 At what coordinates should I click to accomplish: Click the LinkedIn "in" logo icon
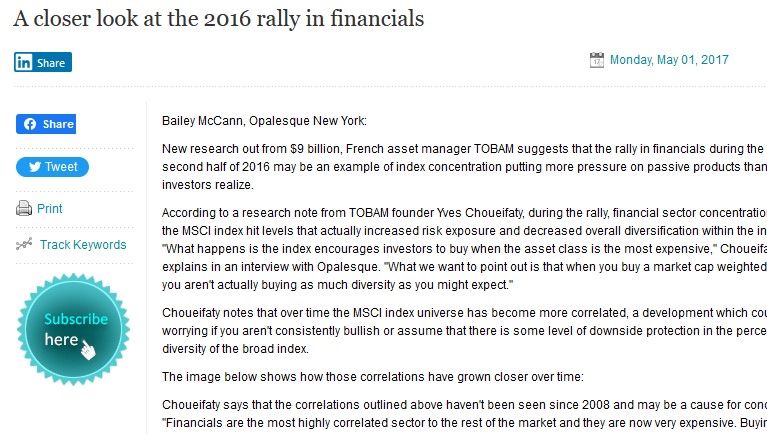click(23, 62)
